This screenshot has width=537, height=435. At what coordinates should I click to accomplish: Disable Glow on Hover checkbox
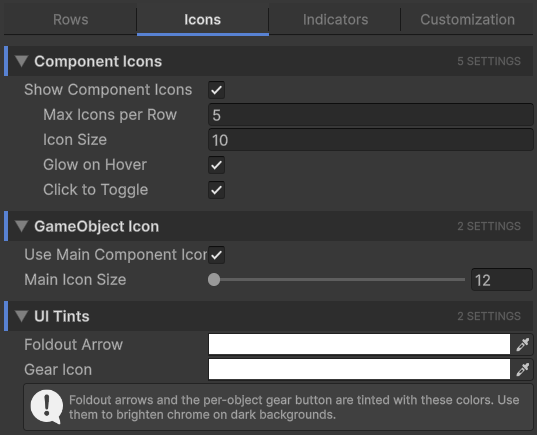pos(216,165)
